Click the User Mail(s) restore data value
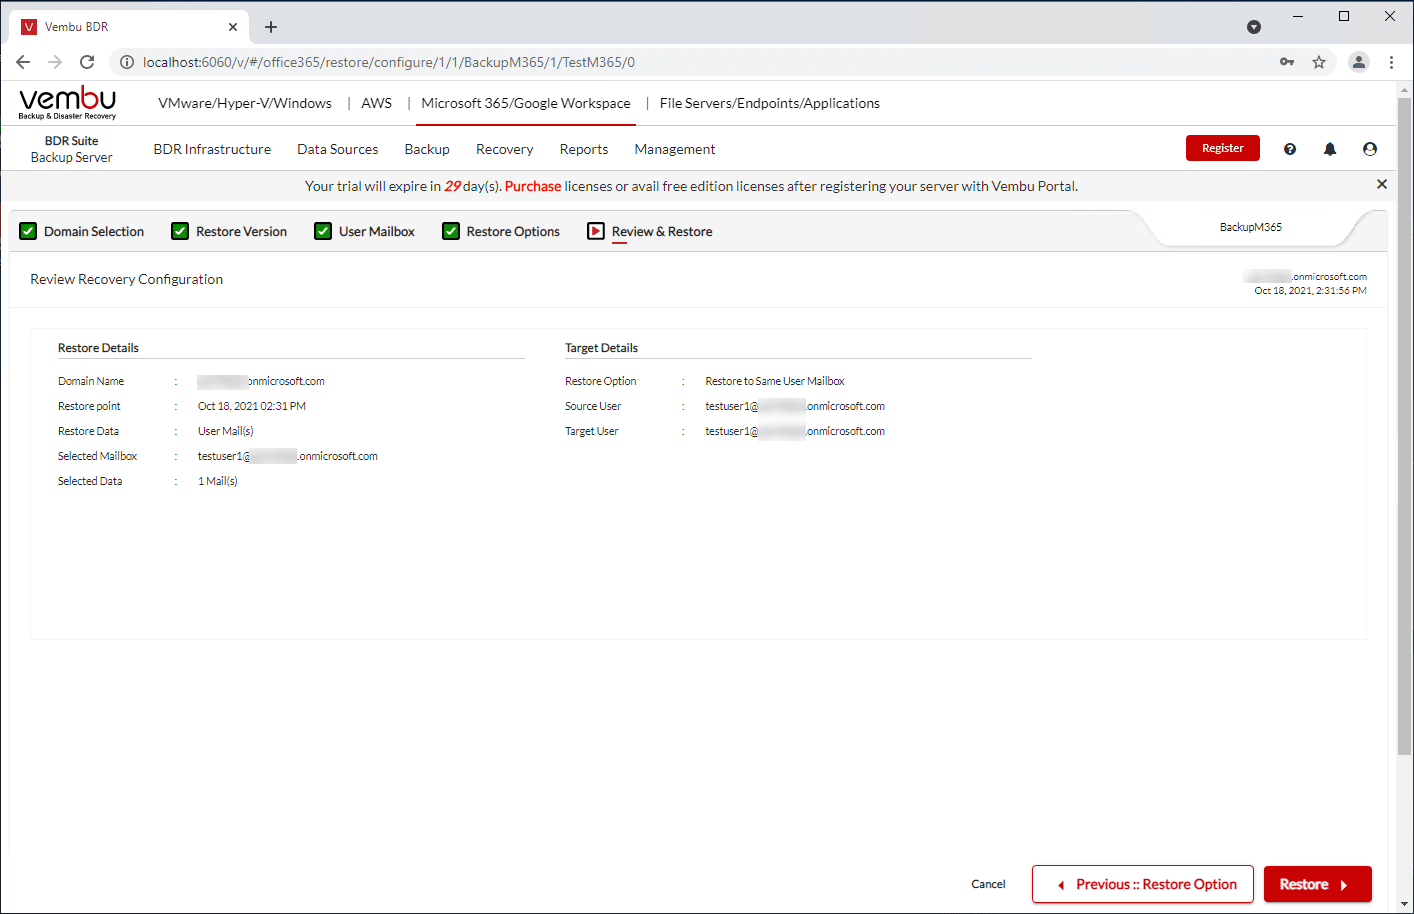 [x=226, y=431]
